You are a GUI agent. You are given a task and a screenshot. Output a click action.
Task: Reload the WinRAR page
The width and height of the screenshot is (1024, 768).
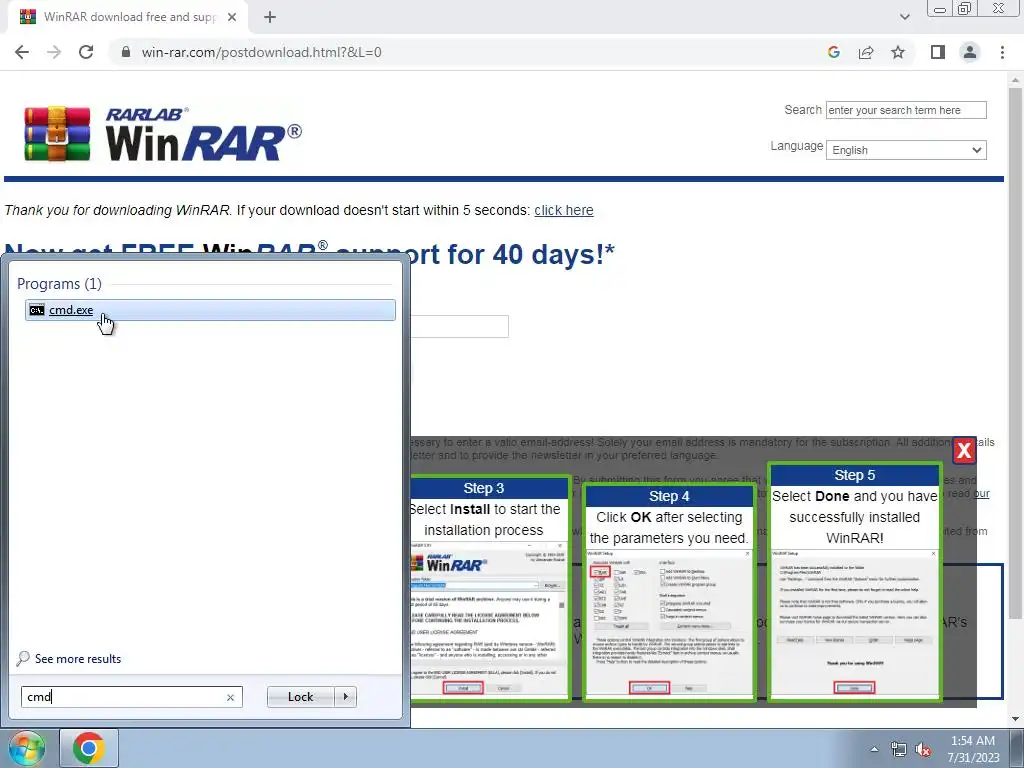click(x=86, y=52)
